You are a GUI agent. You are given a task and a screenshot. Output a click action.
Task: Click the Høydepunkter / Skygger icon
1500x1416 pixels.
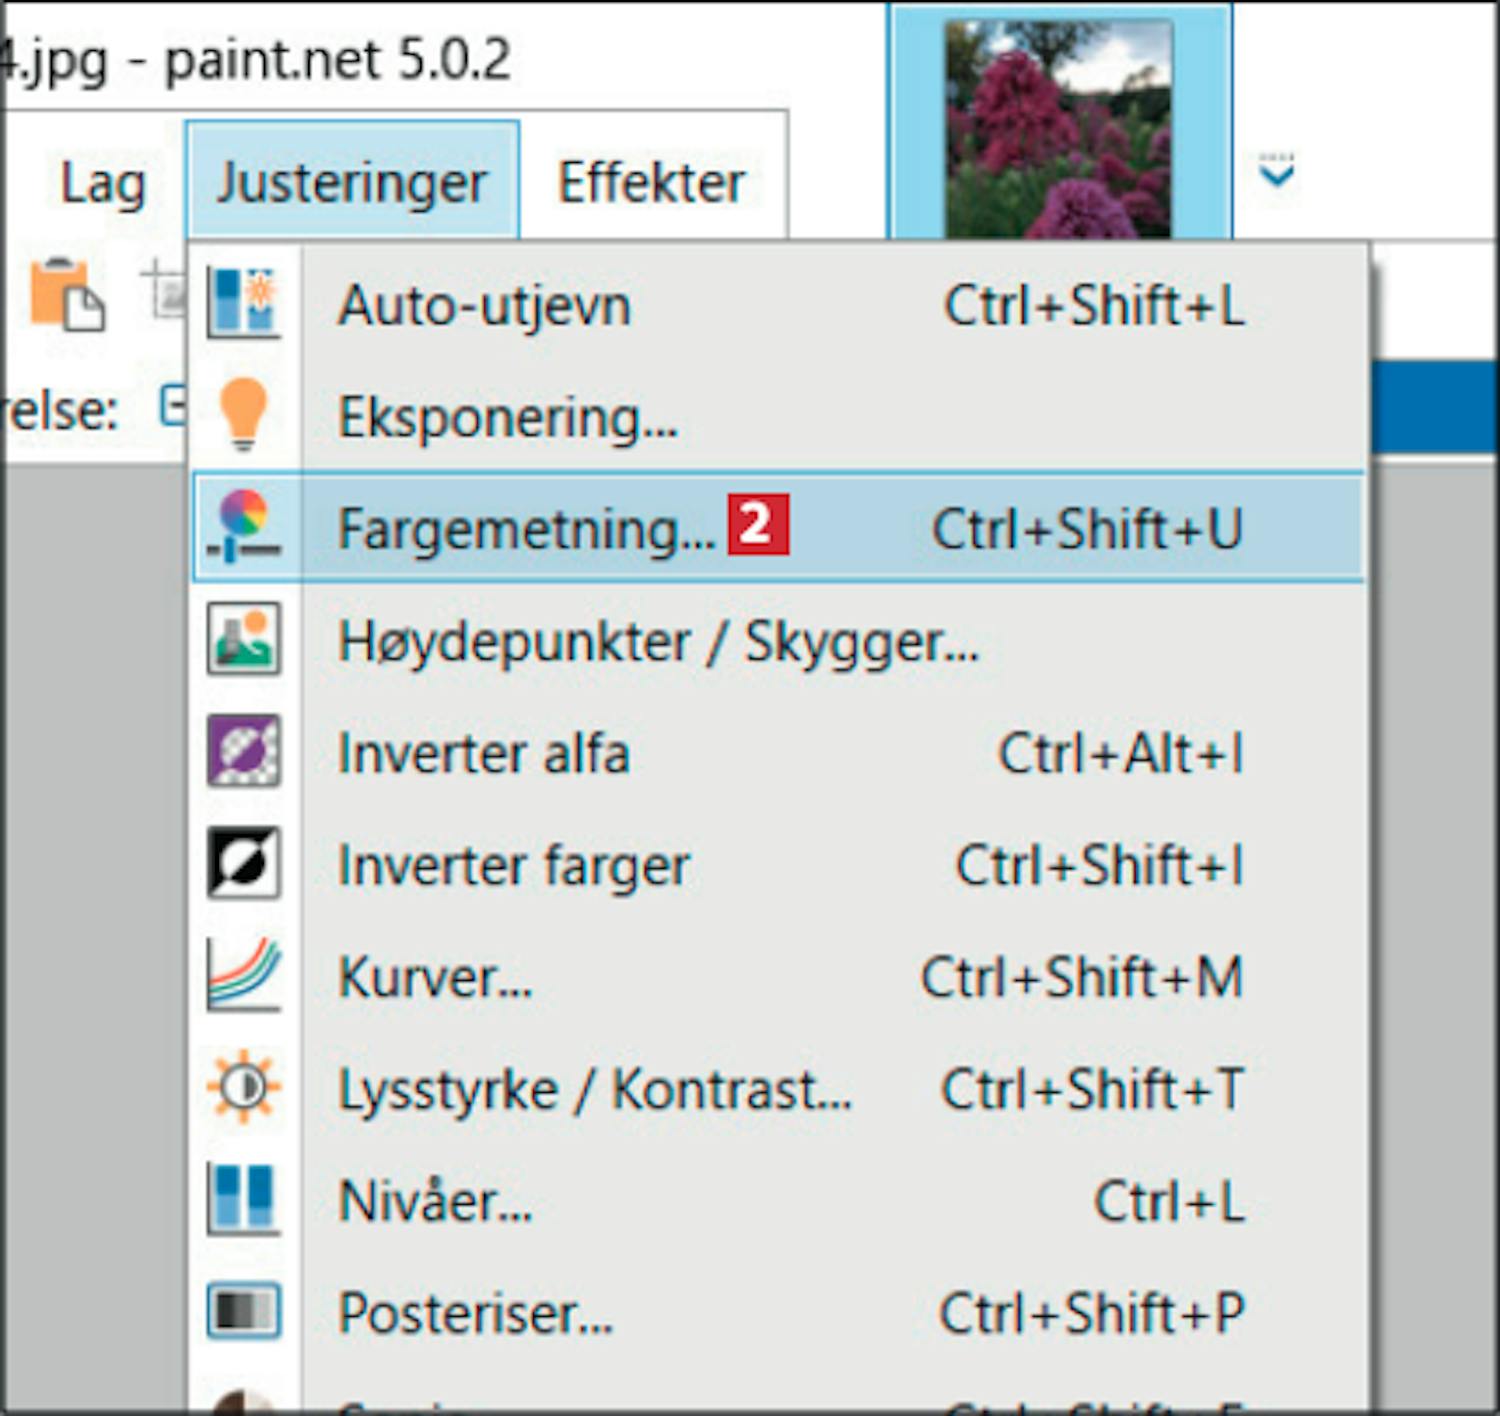[243, 639]
